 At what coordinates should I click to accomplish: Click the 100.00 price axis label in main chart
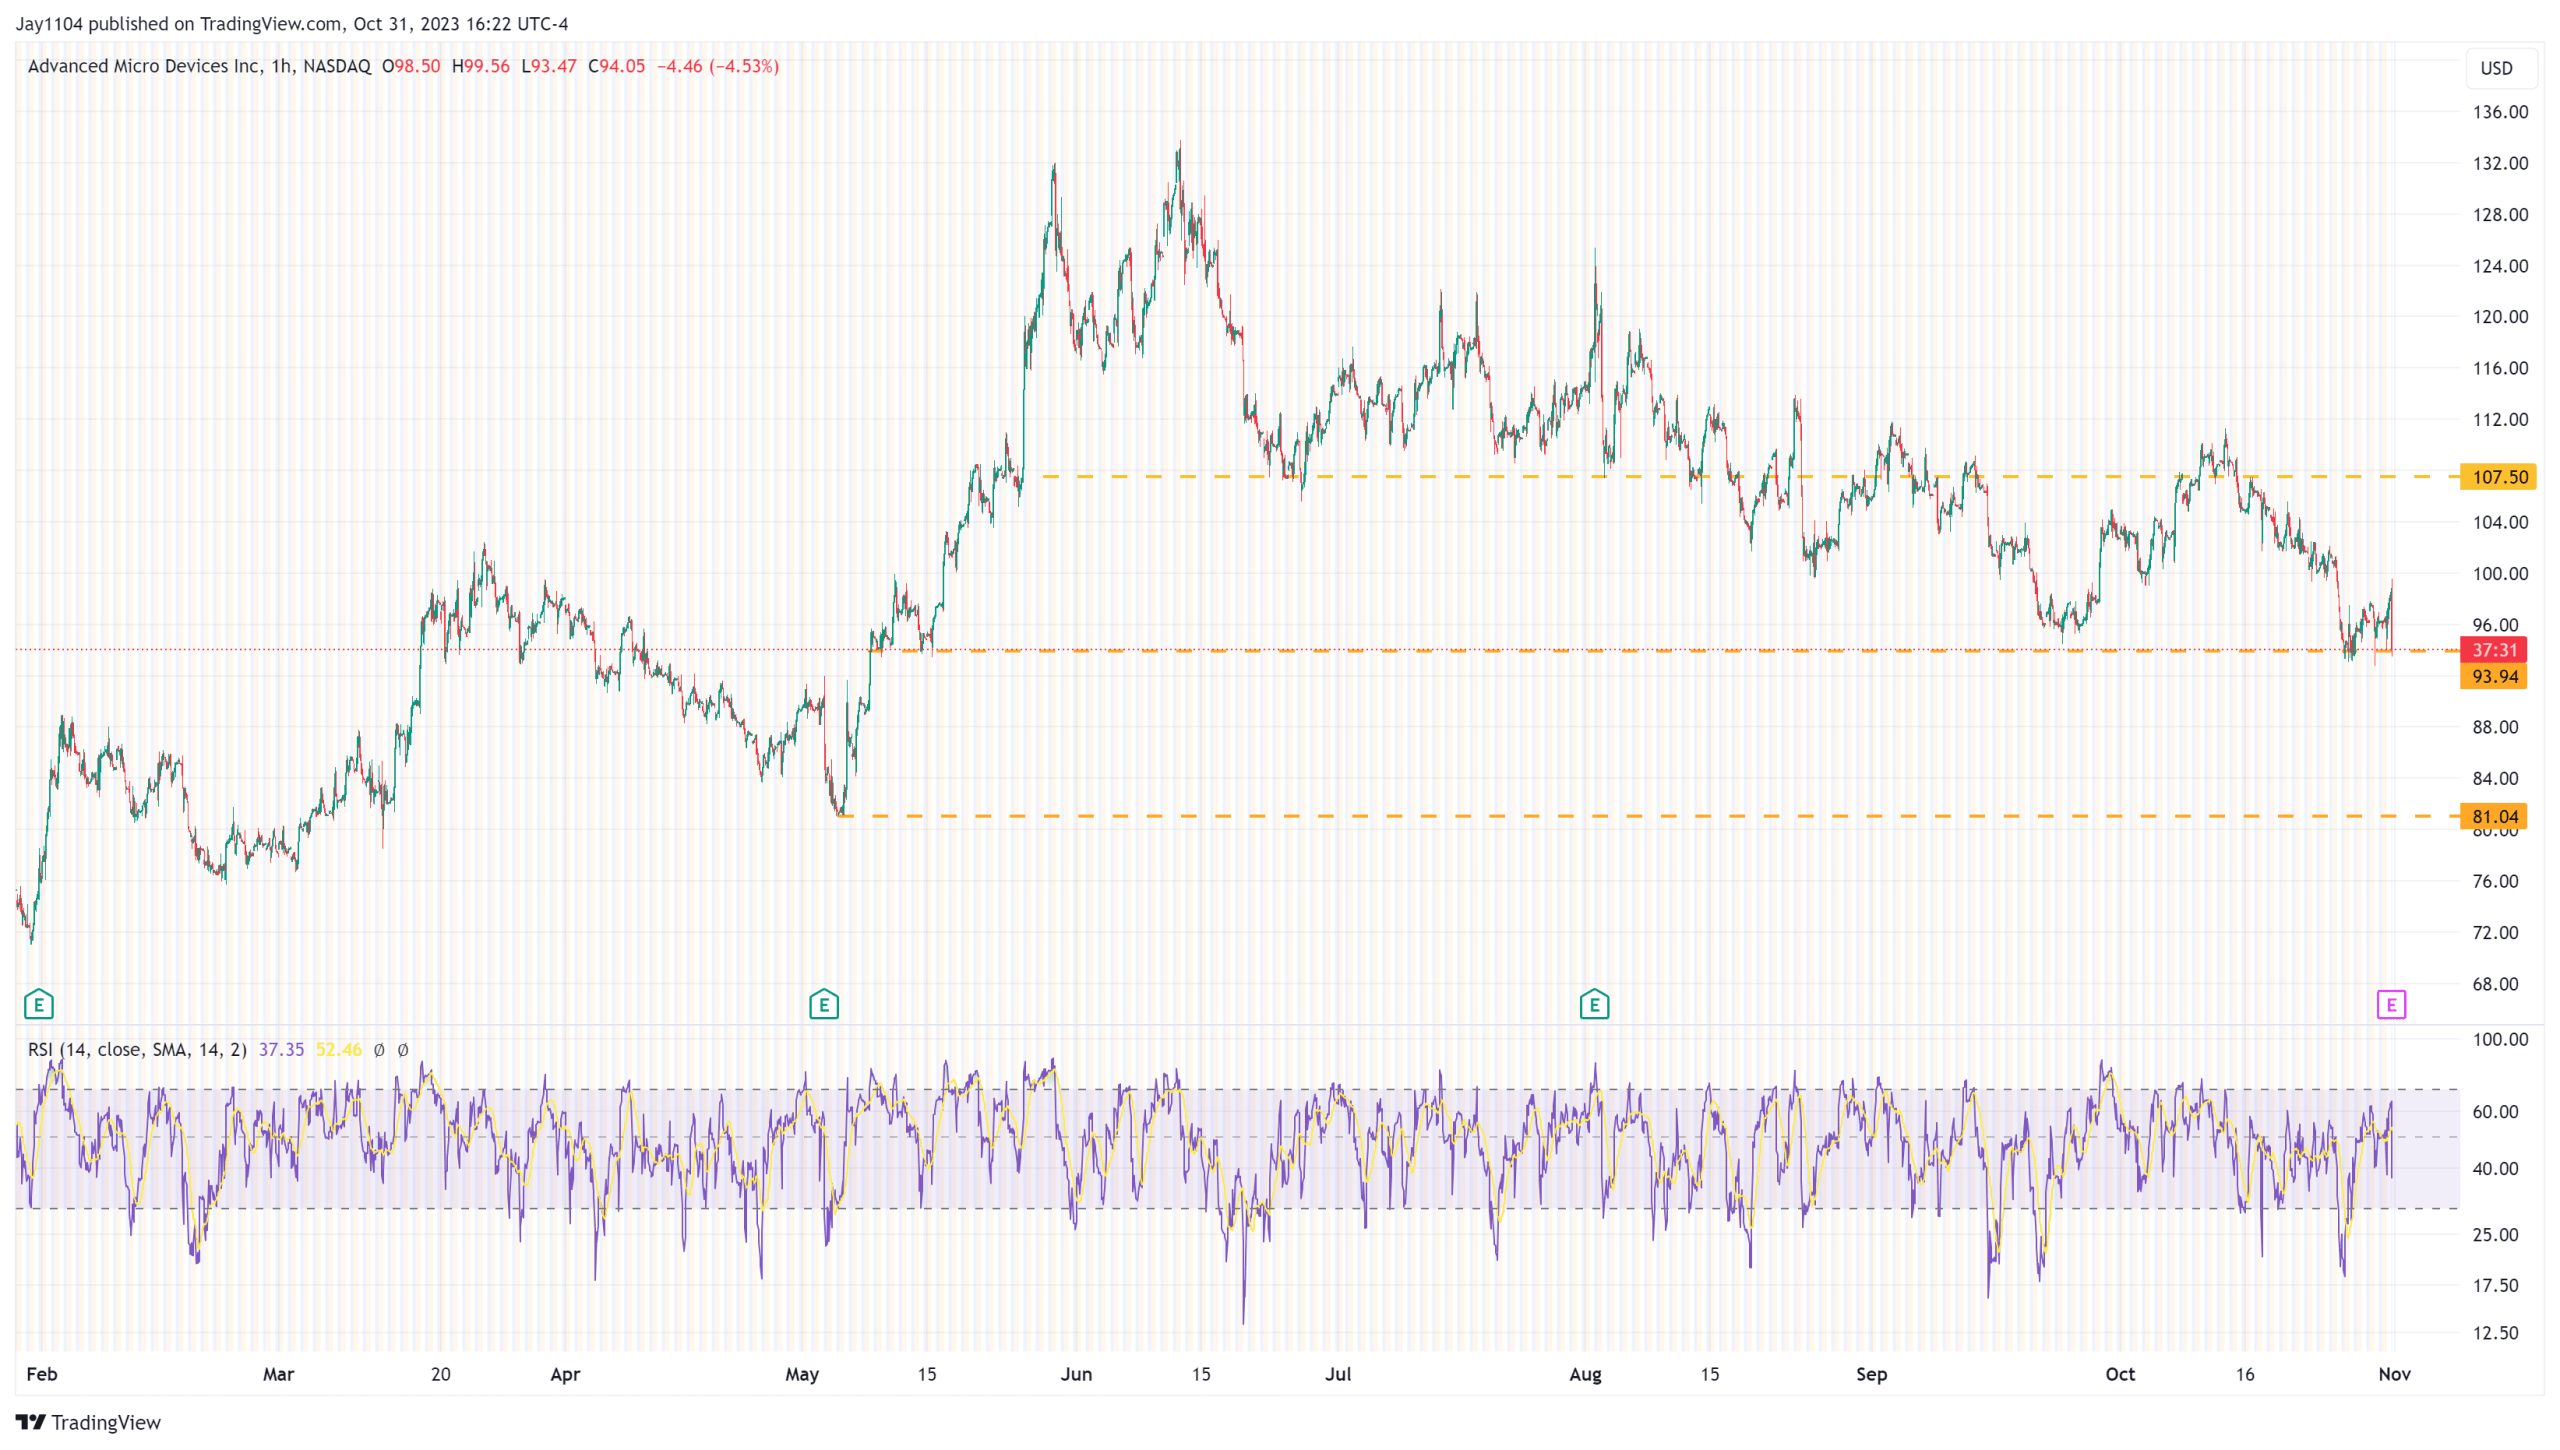point(2500,574)
